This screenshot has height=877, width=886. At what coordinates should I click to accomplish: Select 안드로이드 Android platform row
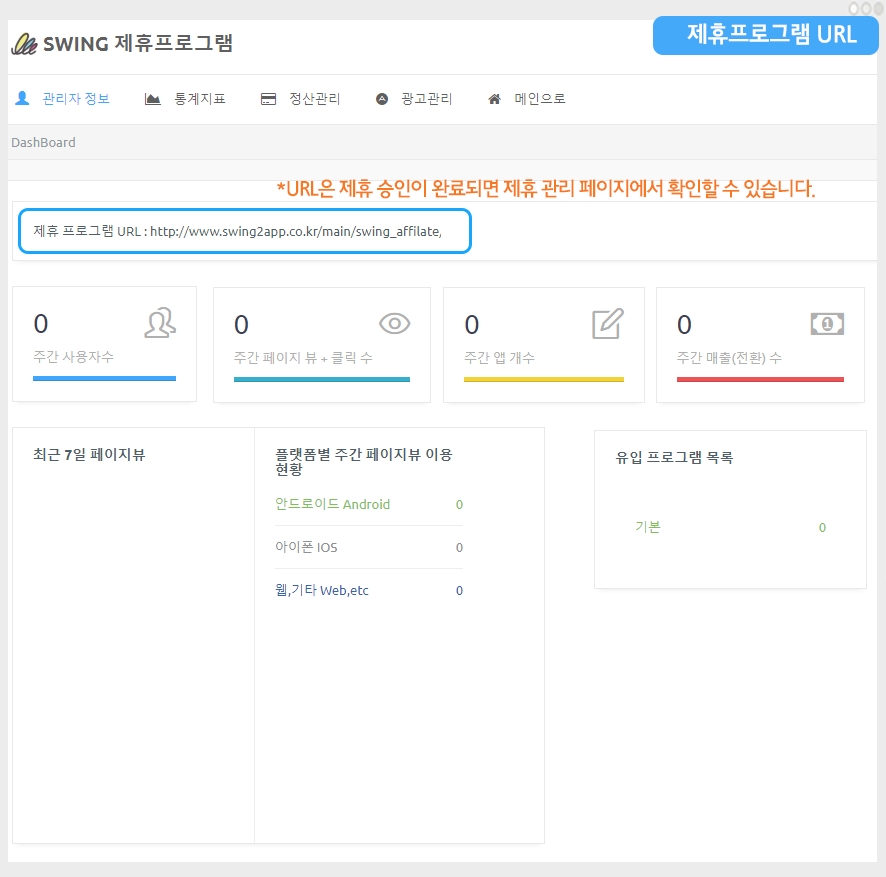333,505
